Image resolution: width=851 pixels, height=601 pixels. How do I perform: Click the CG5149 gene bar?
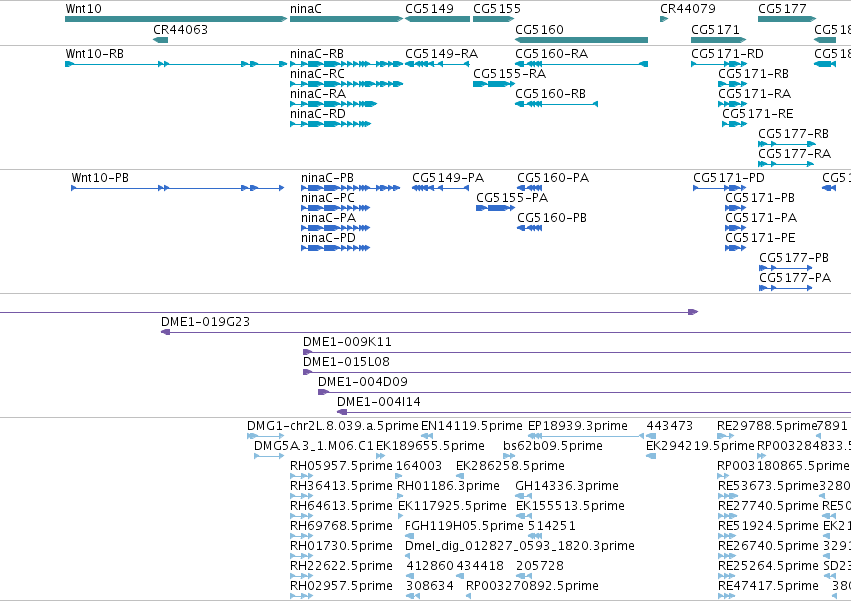pos(437,19)
